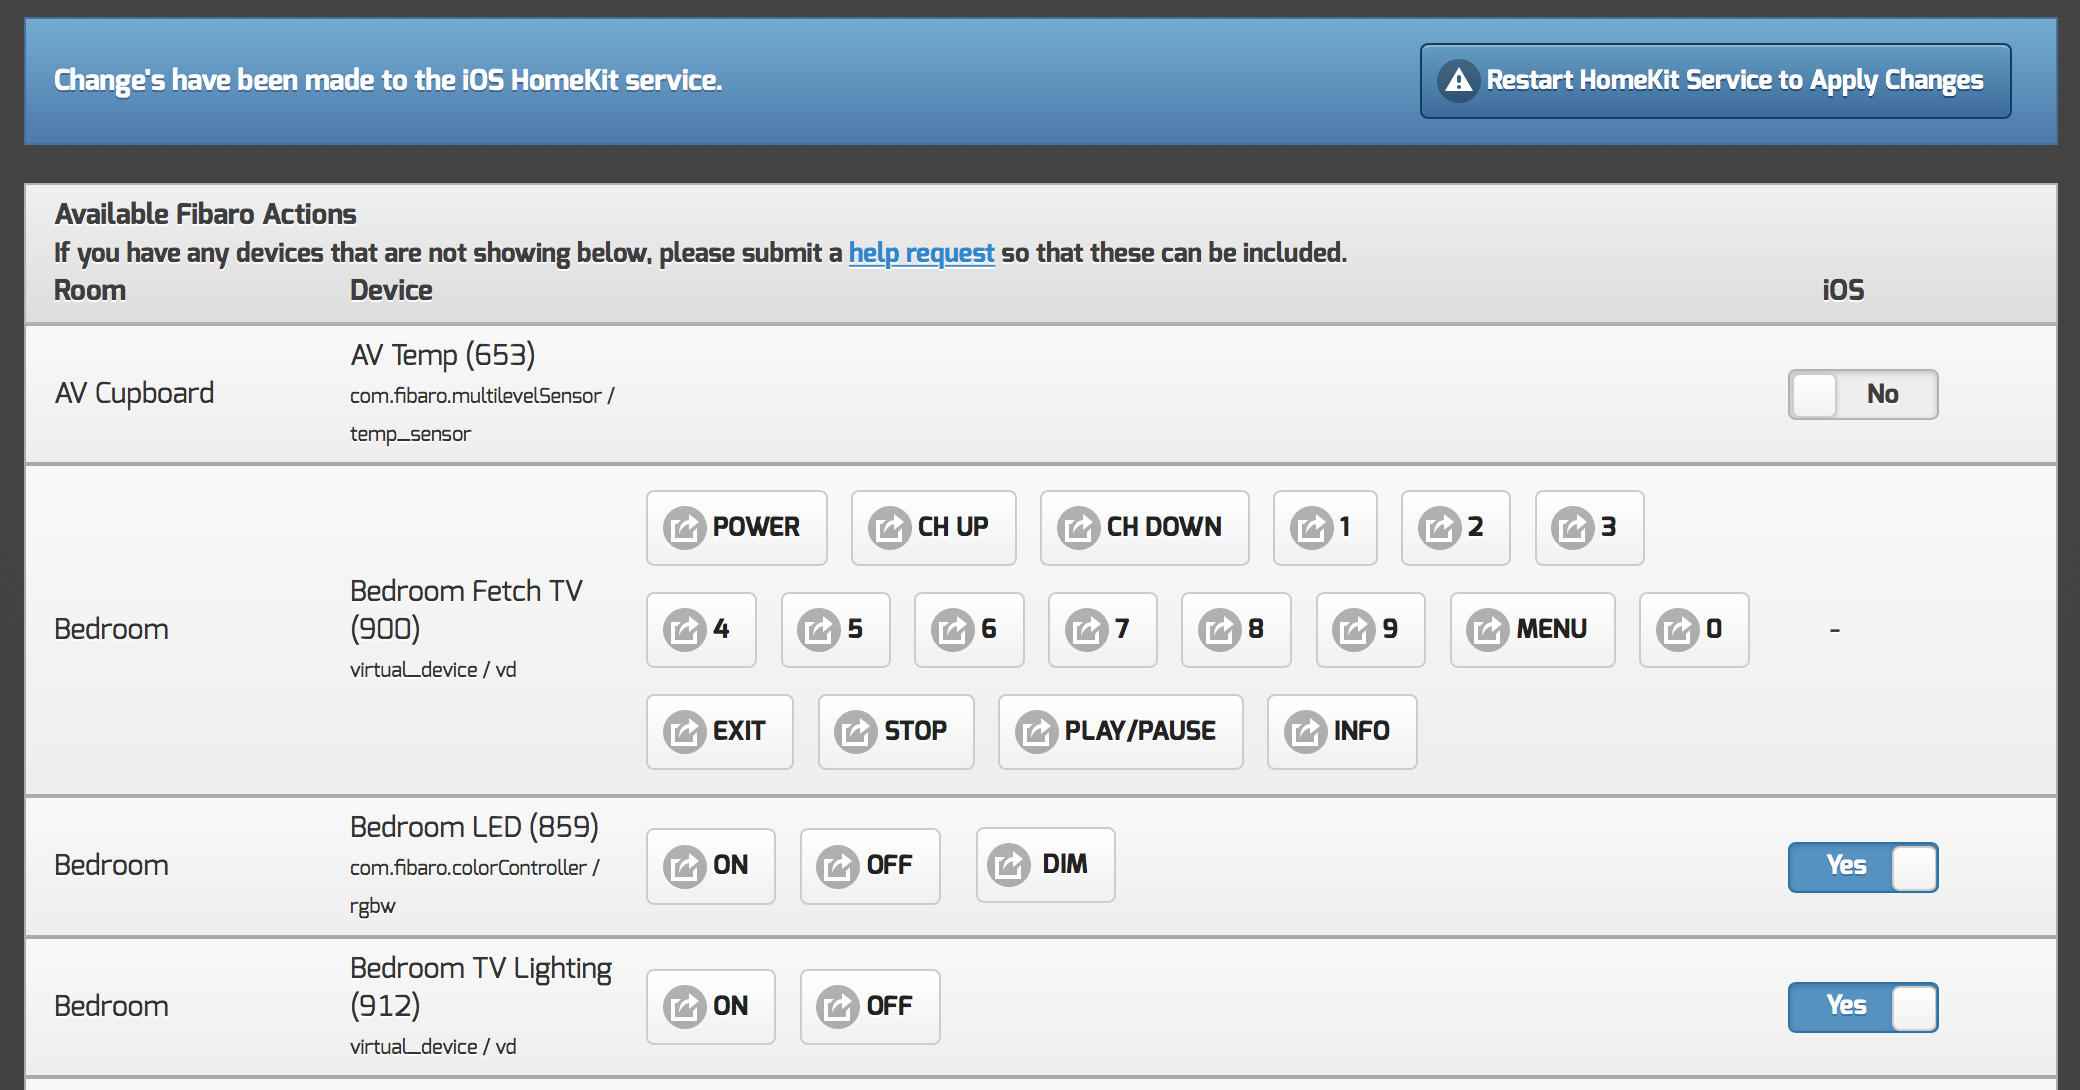Screen dimensions: 2080x1090
Task: Click the warning icon on the Restart HomeKit button
Action: coord(1459,80)
